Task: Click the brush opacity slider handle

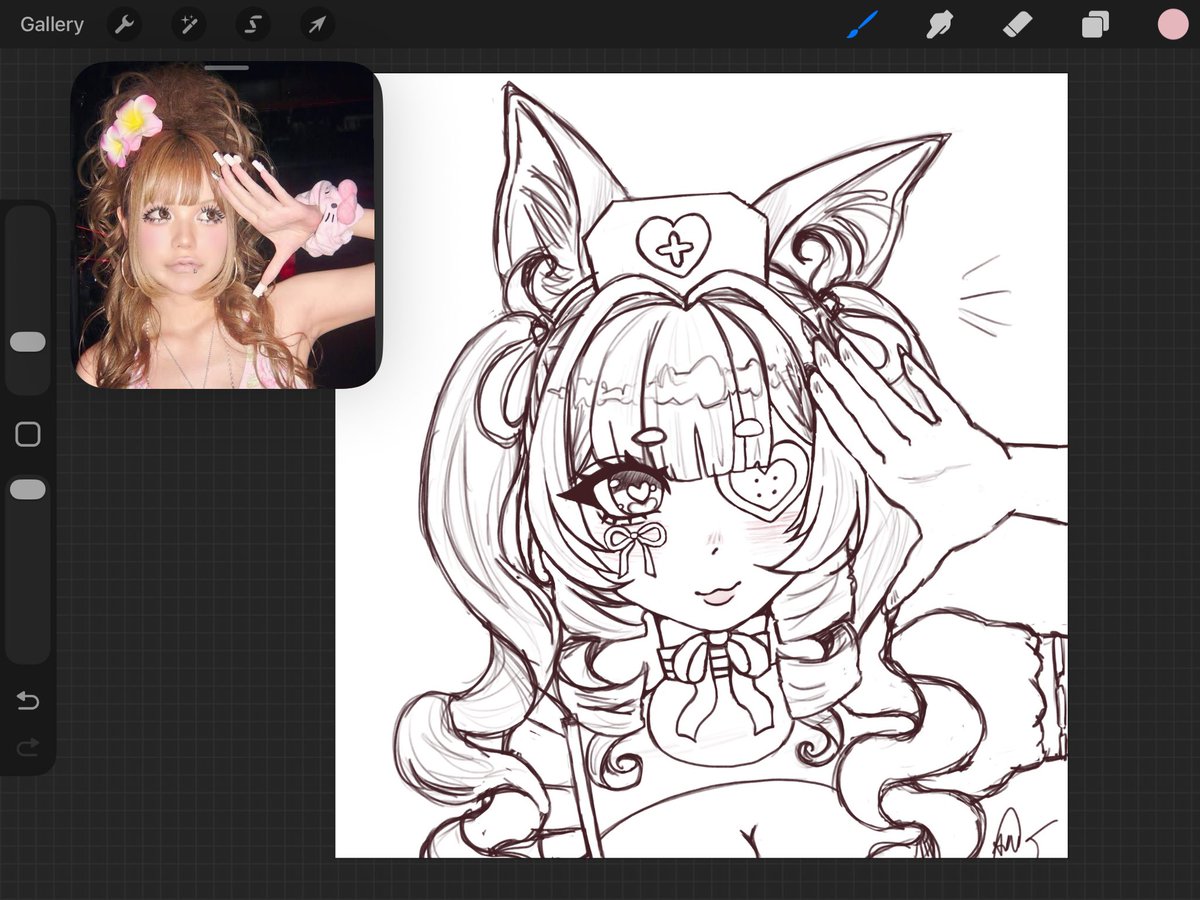Action: pyautogui.click(x=28, y=489)
